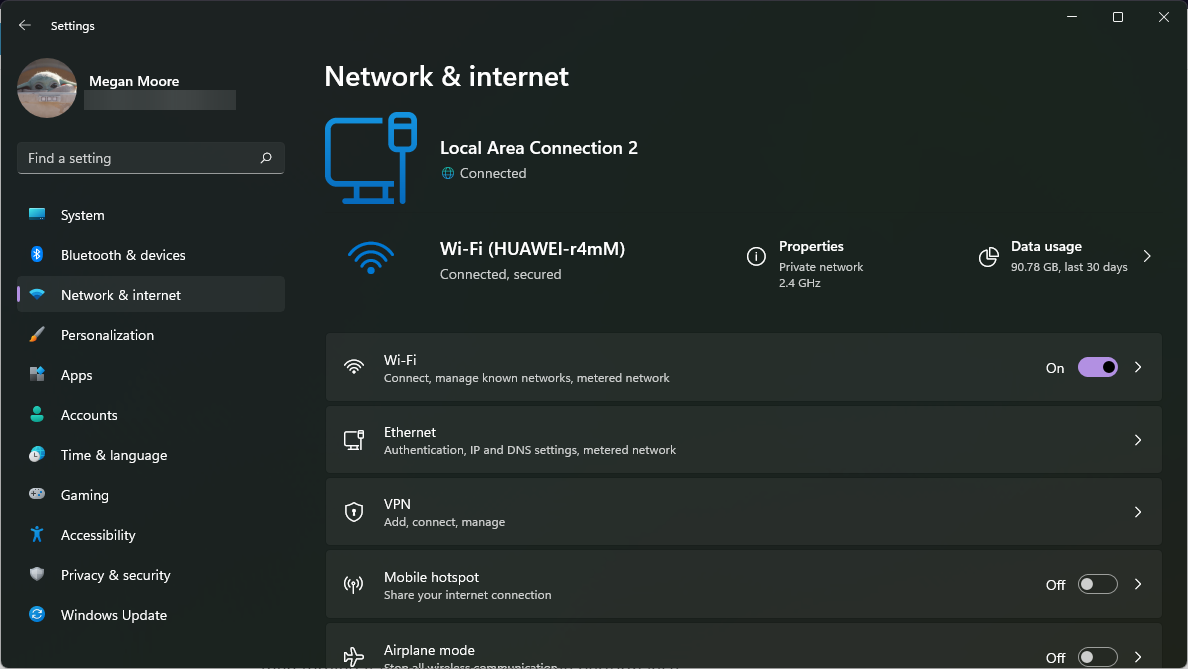Select the Mobile hotspot broadcast icon
Screen dimensions: 1188x669
[x=354, y=583]
